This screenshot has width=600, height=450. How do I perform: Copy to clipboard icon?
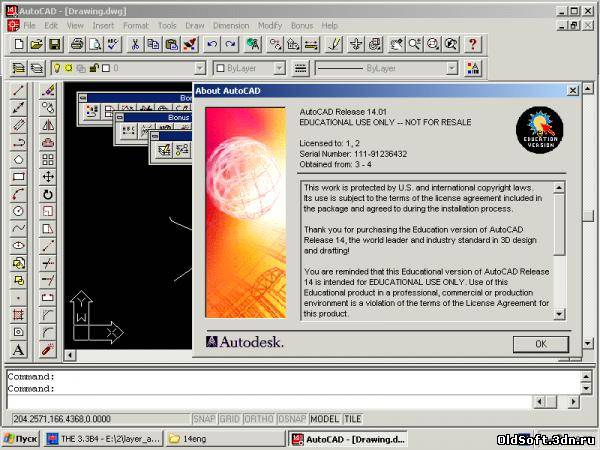[153, 44]
